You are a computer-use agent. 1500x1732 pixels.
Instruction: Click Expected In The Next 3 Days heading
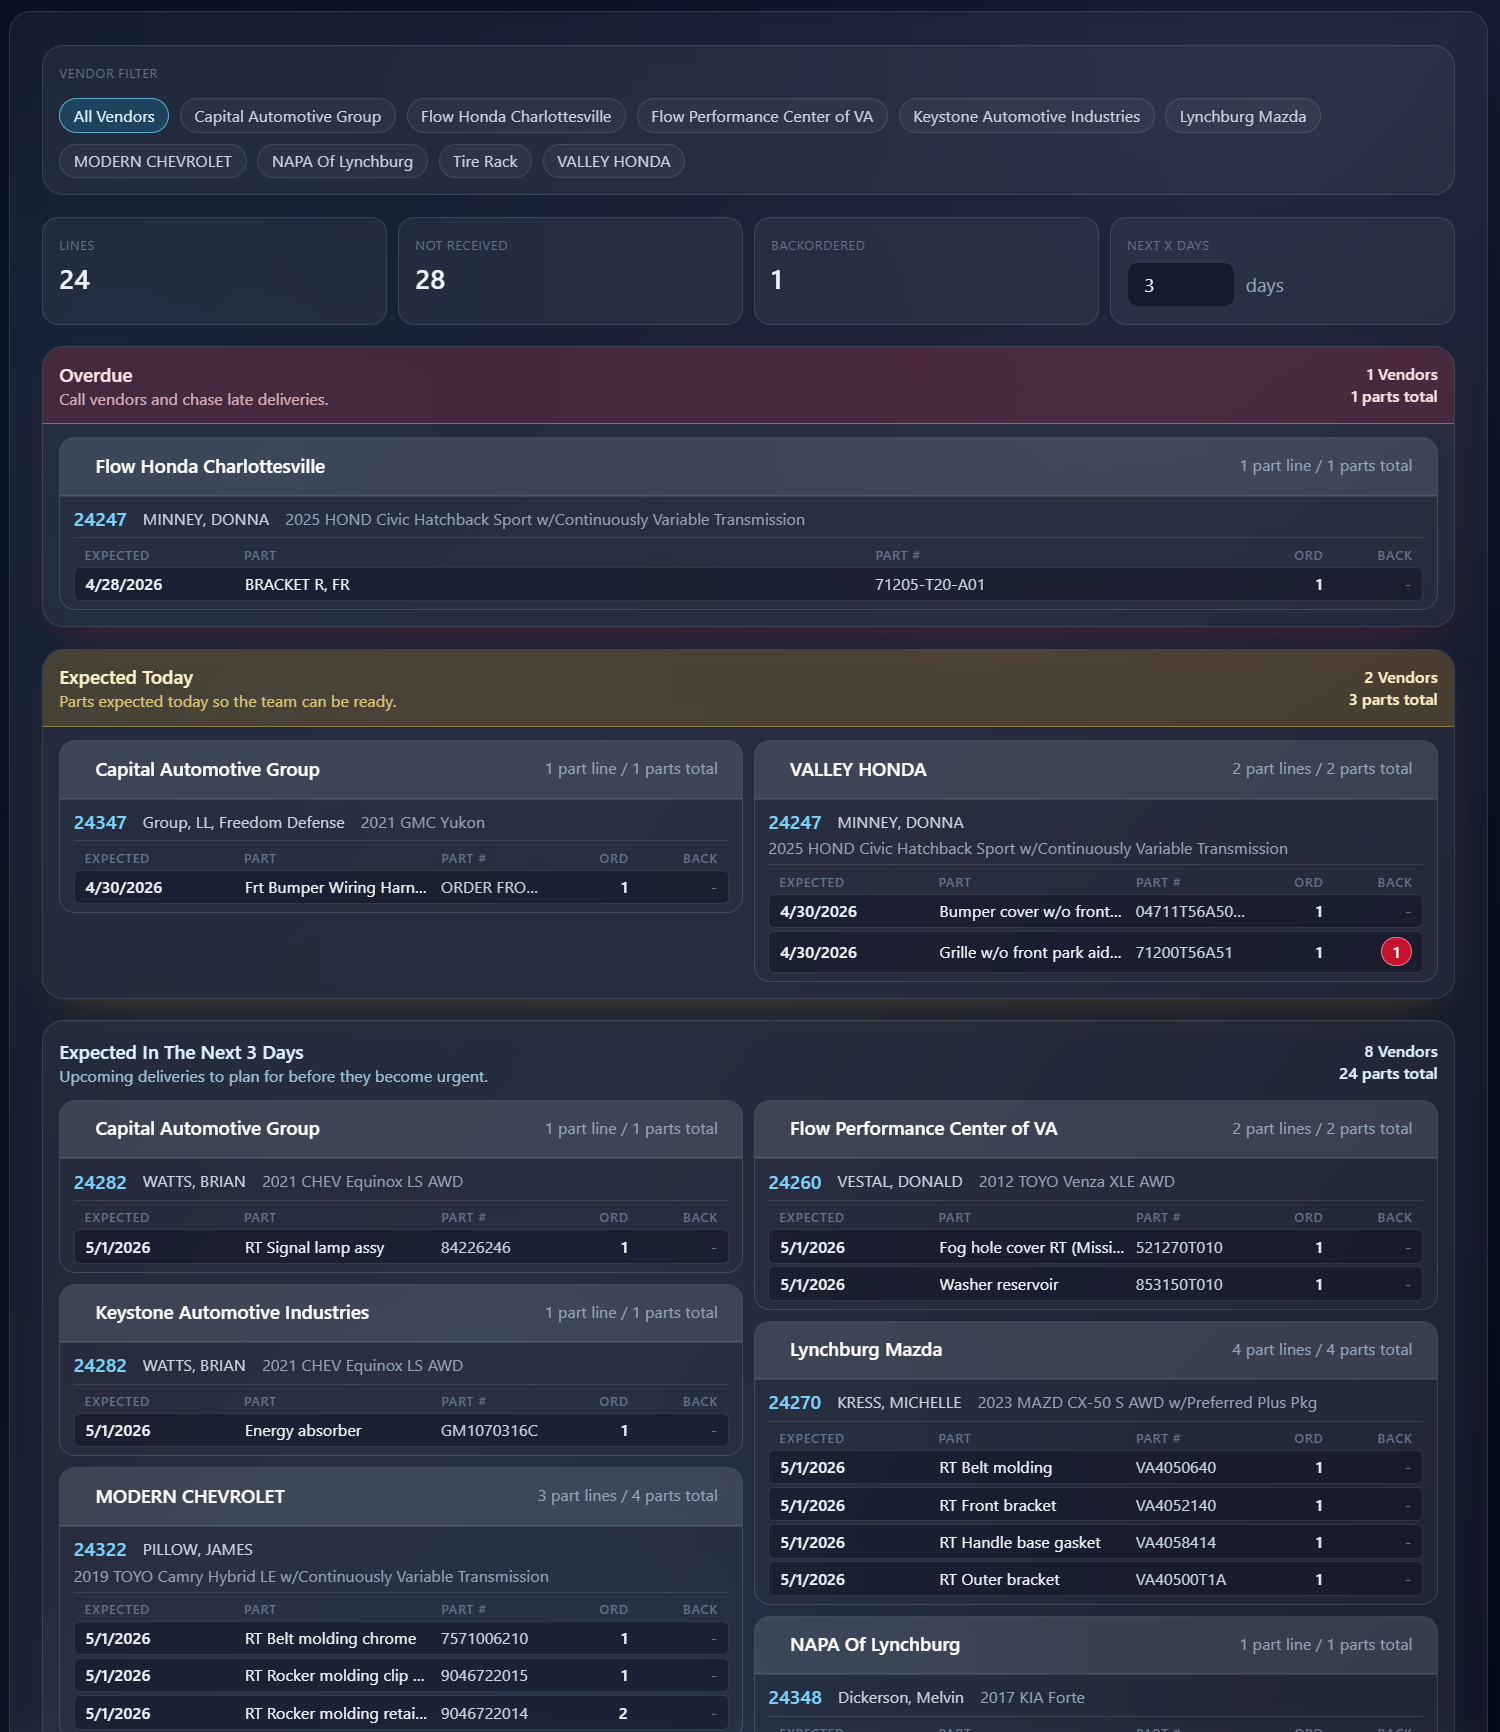click(x=181, y=1052)
